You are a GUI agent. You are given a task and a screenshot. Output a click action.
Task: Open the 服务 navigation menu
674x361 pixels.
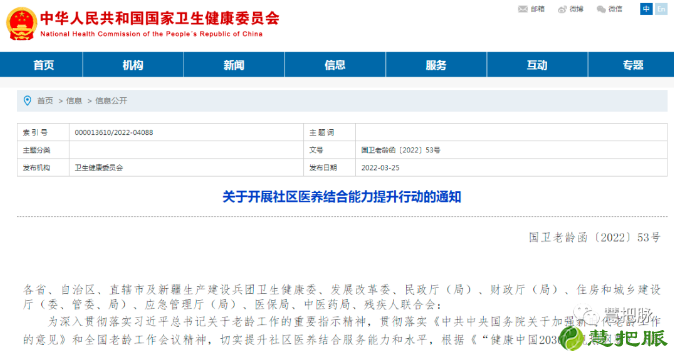coord(436,65)
